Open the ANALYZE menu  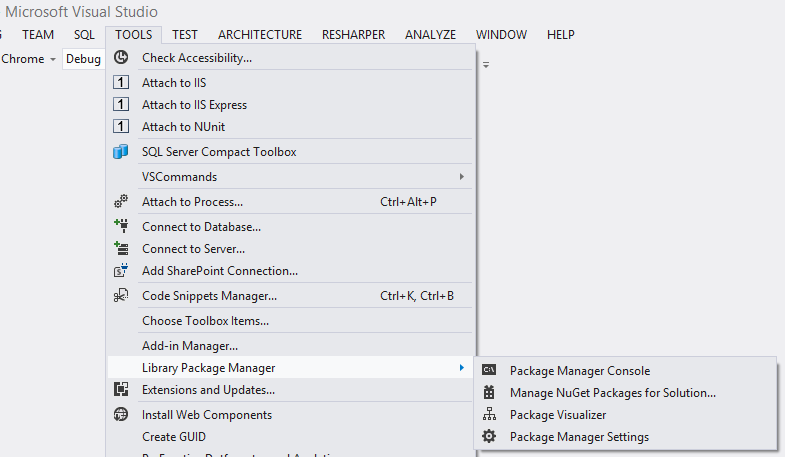[430, 35]
